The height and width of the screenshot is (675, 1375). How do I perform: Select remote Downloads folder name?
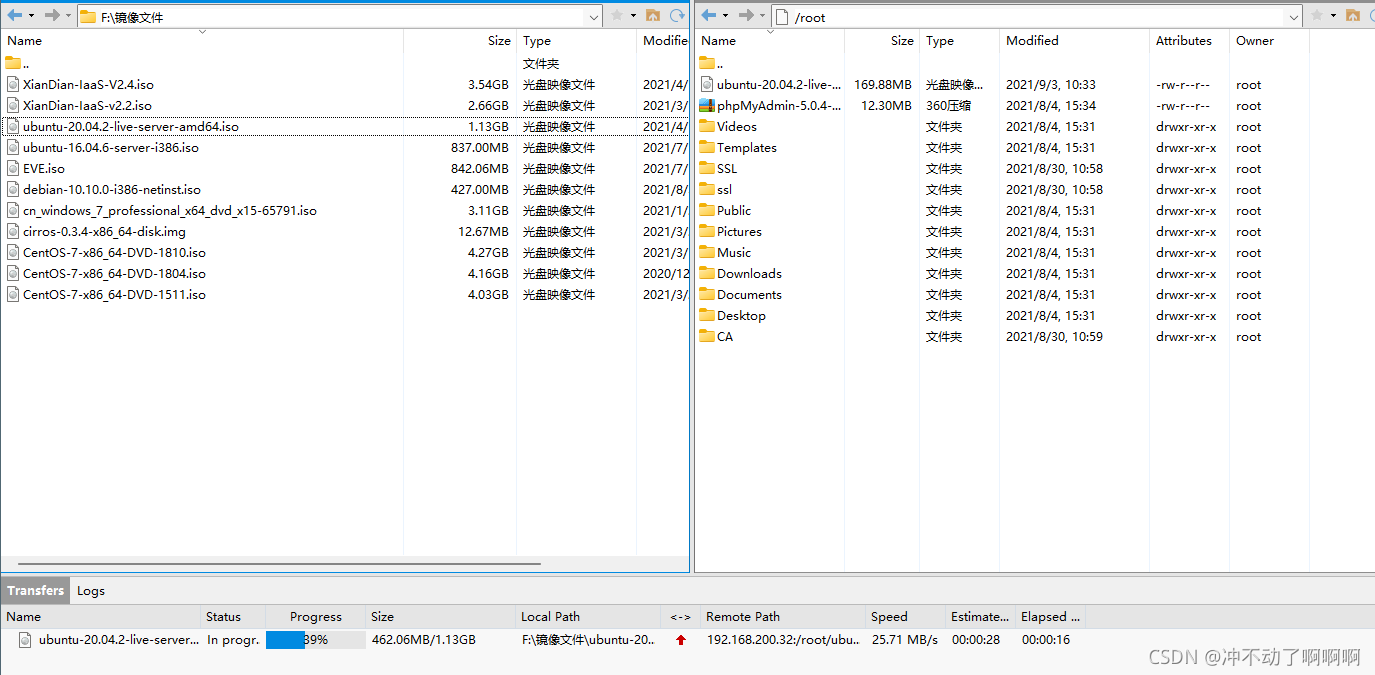coord(749,274)
